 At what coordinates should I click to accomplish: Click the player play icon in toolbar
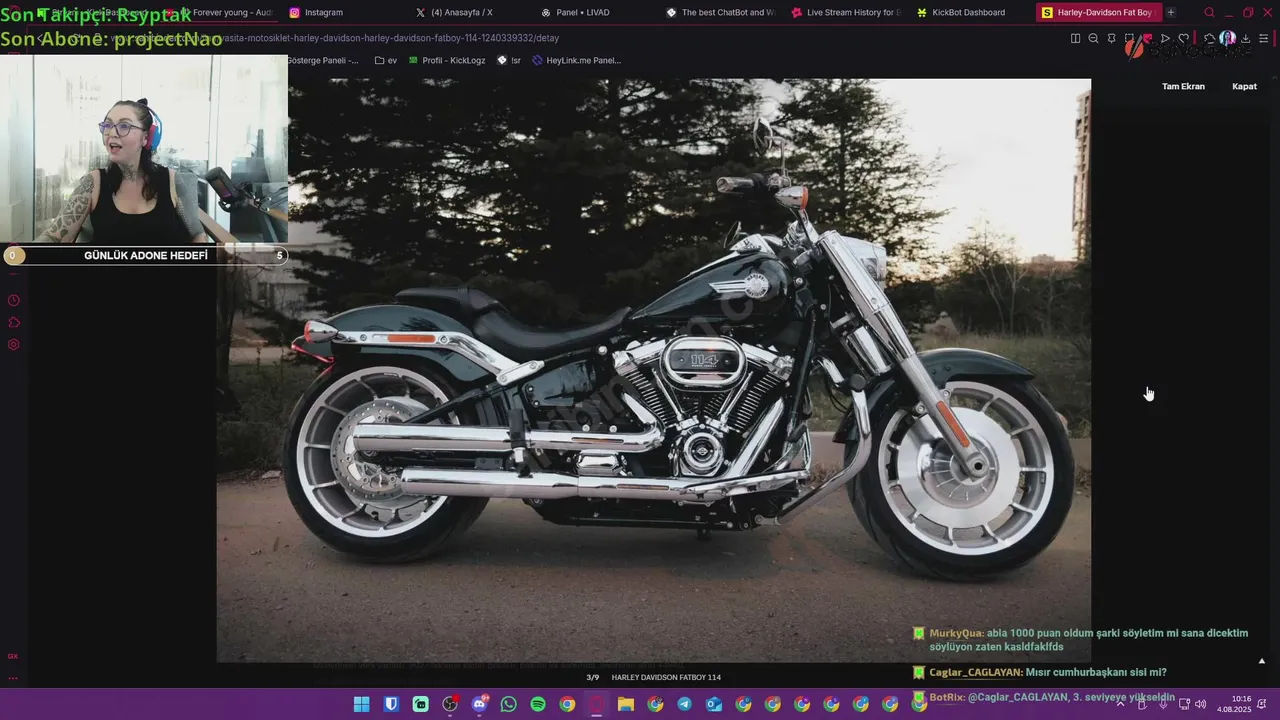(x=1165, y=38)
